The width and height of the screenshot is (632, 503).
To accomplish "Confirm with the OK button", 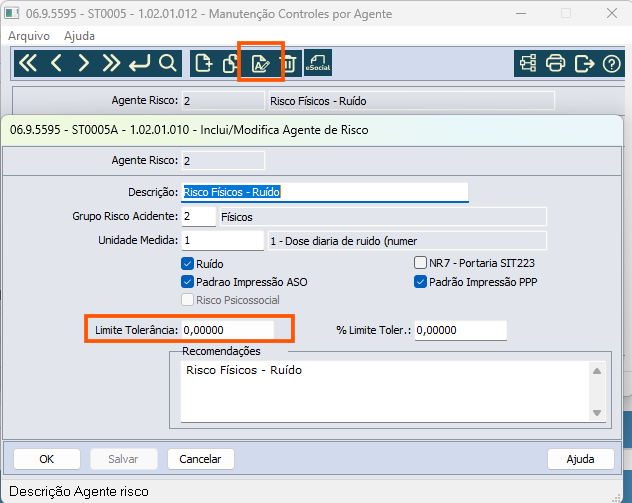I will (47, 459).
